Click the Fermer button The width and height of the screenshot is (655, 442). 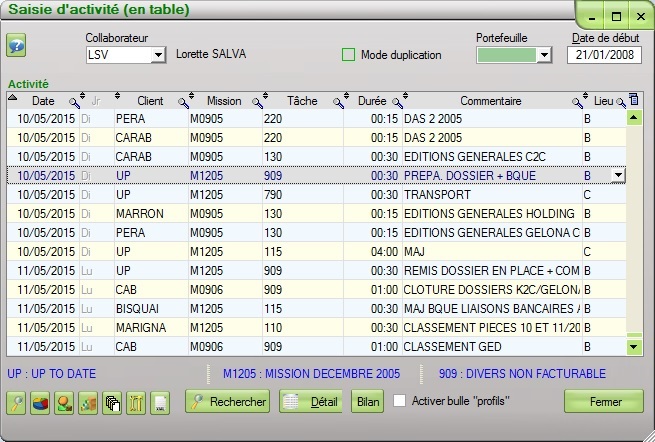pos(604,401)
